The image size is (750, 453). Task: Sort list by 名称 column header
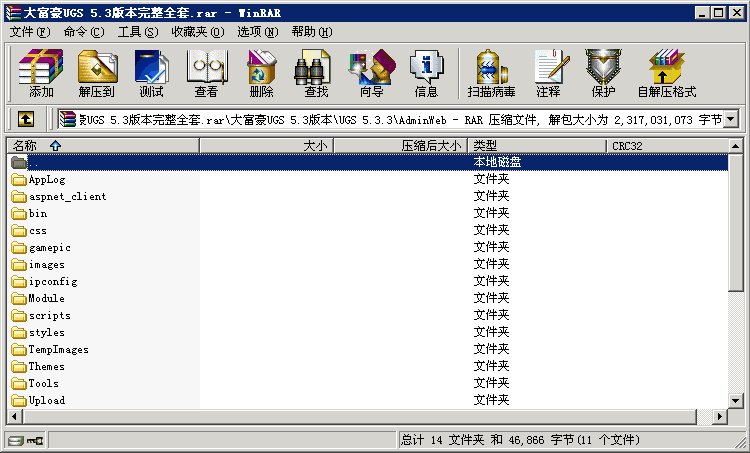[x=100, y=146]
